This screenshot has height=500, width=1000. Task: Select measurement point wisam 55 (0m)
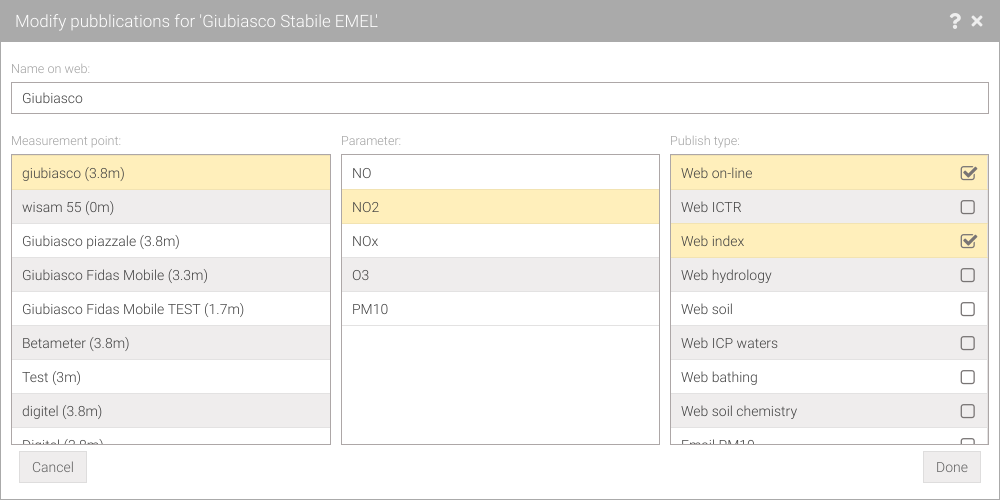[x=171, y=207]
